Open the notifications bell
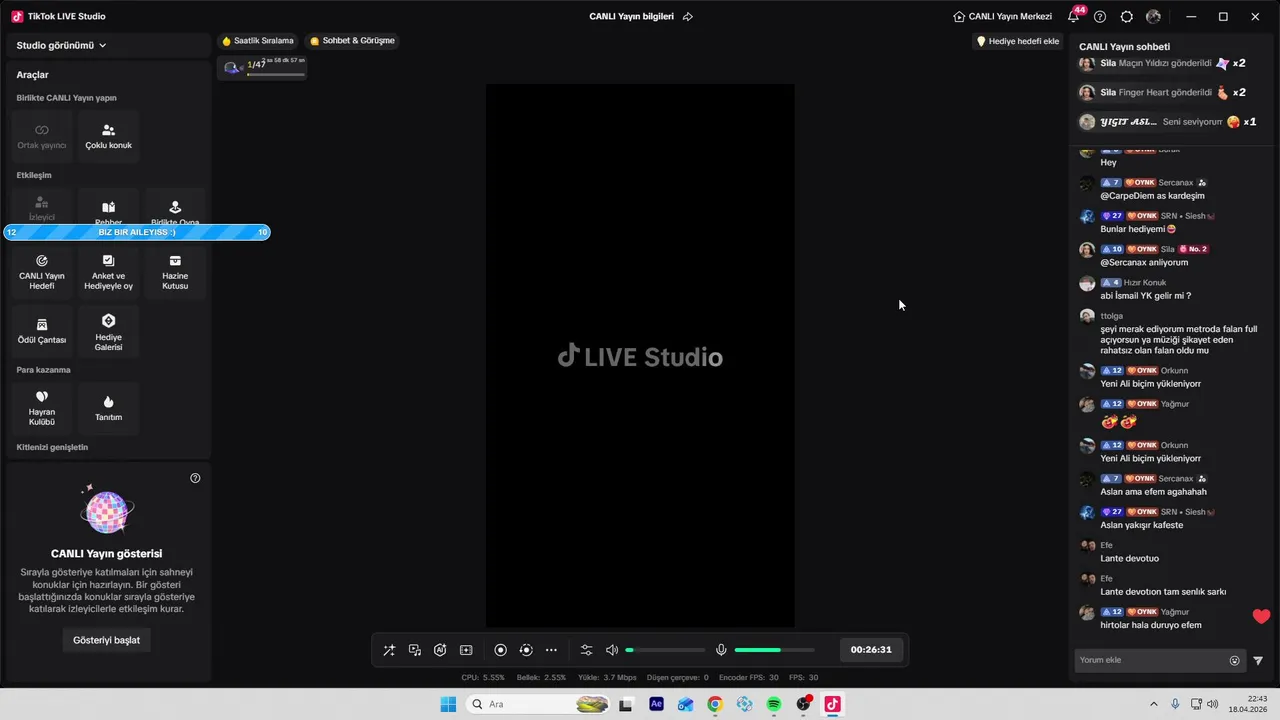1280x720 pixels. [1073, 17]
